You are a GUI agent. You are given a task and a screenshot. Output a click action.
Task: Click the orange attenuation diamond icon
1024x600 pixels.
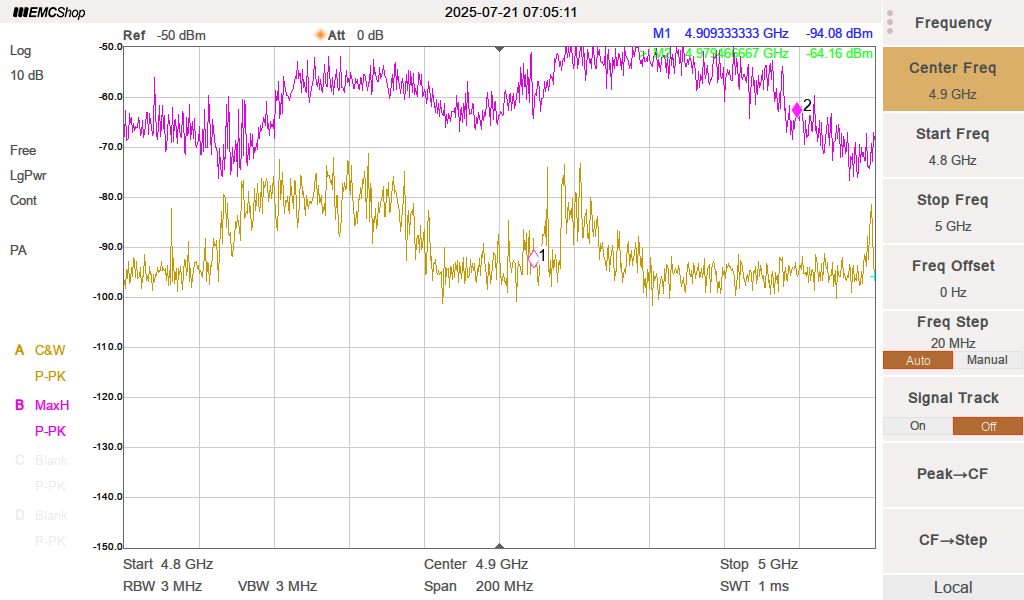click(x=320, y=35)
